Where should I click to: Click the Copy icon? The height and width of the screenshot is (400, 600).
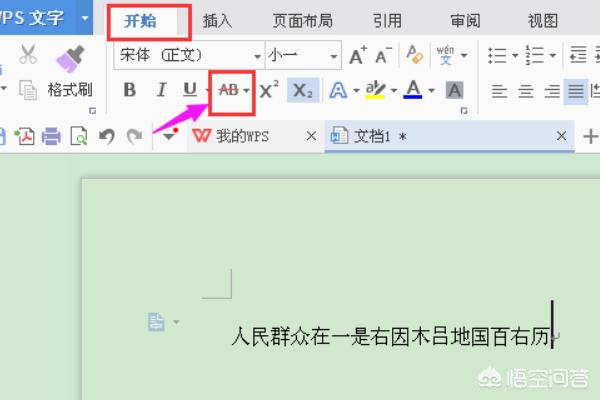(28, 90)
